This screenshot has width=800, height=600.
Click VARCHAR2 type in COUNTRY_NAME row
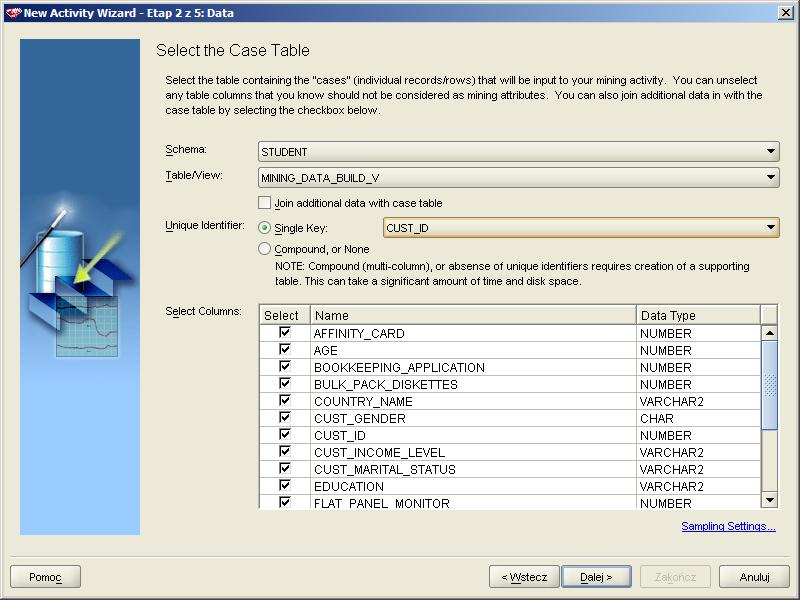tap(698, 401)
